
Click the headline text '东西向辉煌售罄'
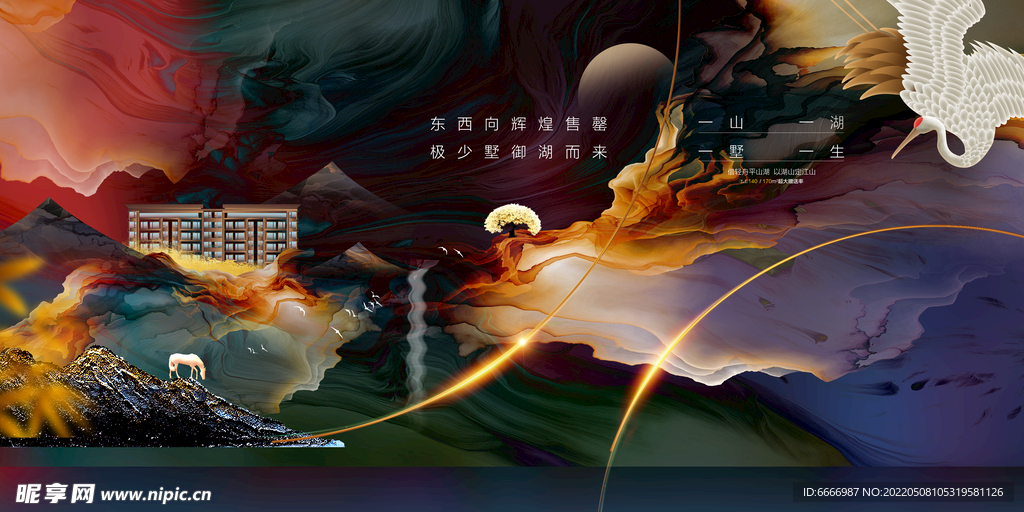(x=520, y=123)
